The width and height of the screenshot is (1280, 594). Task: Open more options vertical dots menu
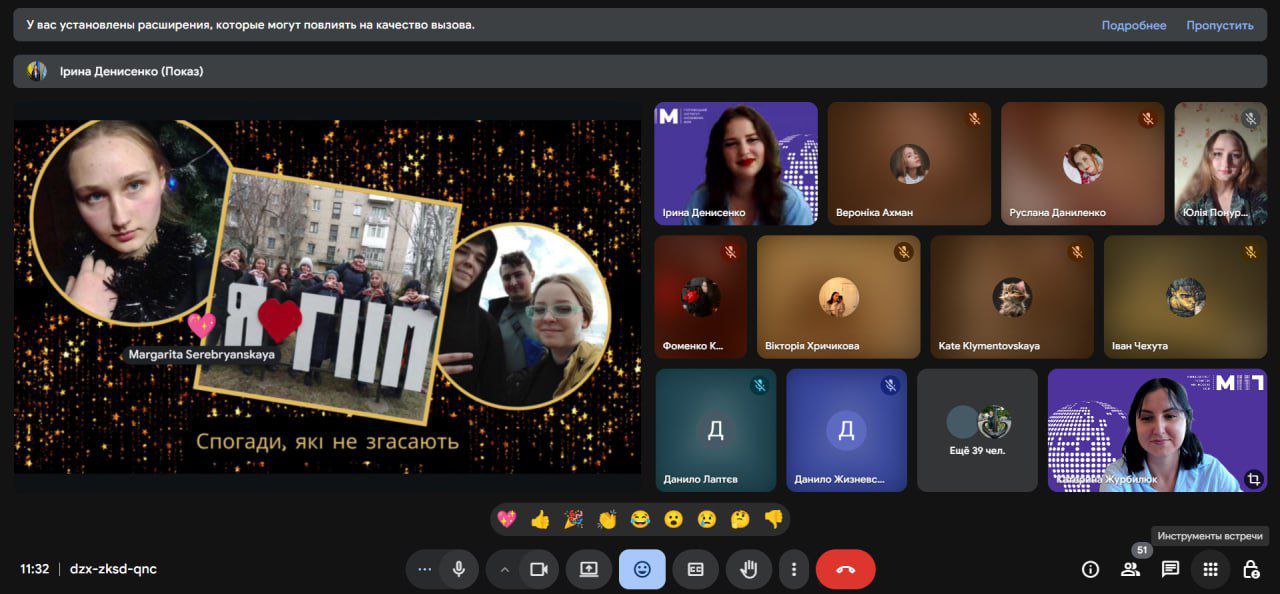click(x=794, y=569)
